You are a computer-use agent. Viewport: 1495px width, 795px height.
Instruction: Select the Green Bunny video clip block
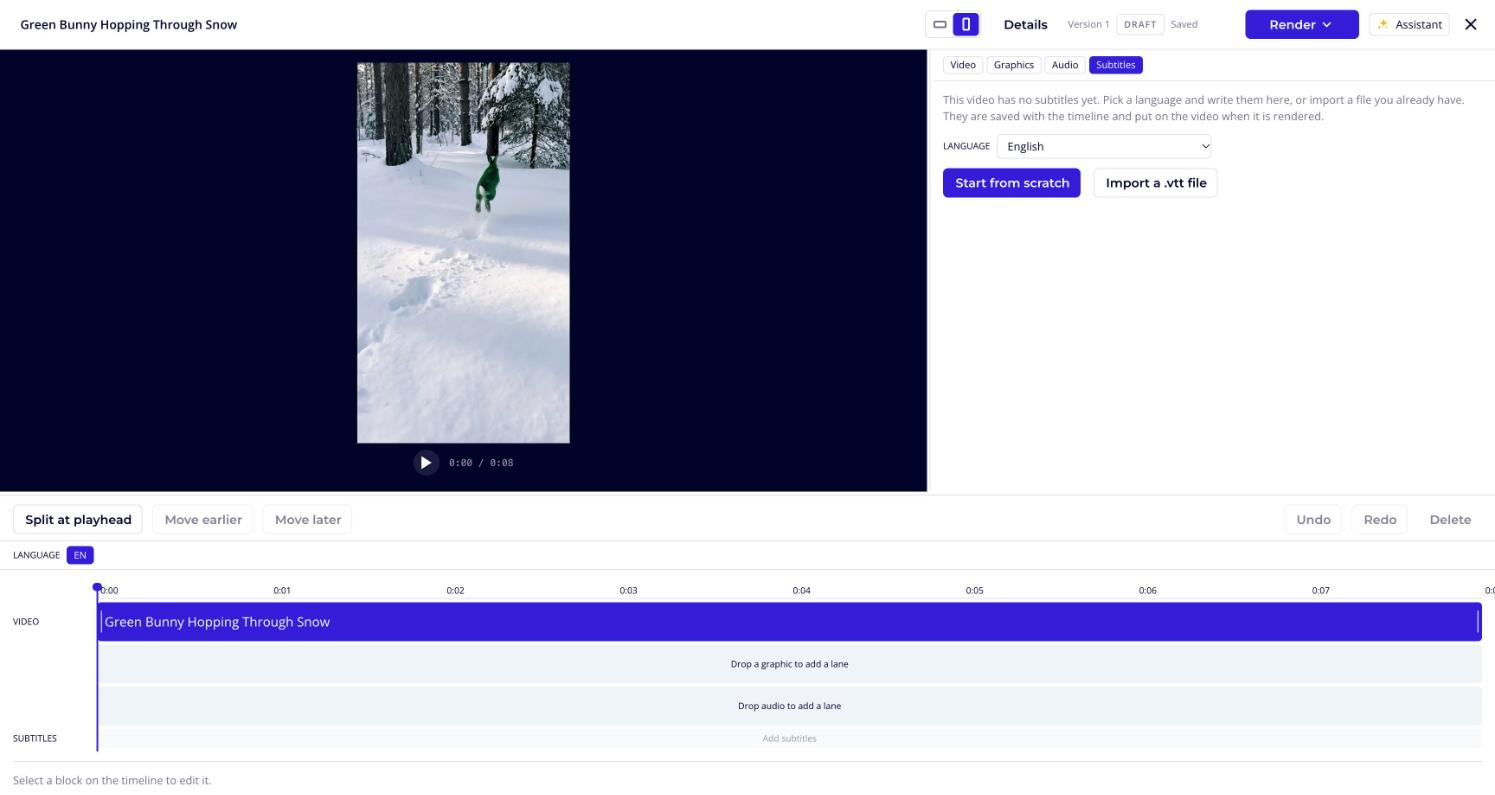[789, 622]
